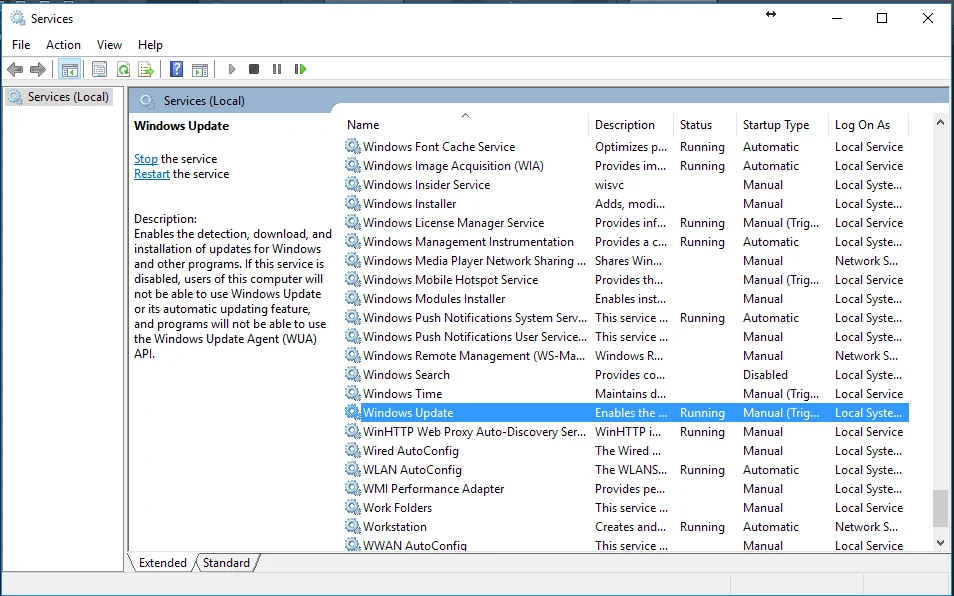The height and width of the screenshot is (596, 954).
Task: Select Services (Local) in console tree
Action: (59, 97)
